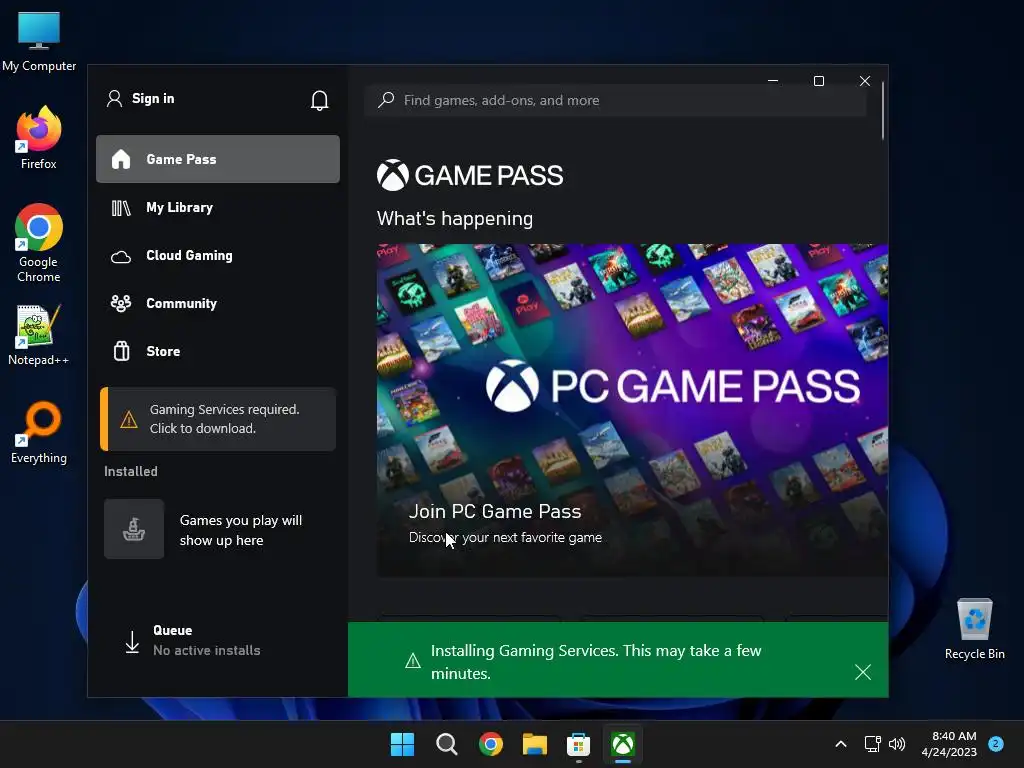Click the Community people icon
The image size is (1024, 768).
pos(121,304)
